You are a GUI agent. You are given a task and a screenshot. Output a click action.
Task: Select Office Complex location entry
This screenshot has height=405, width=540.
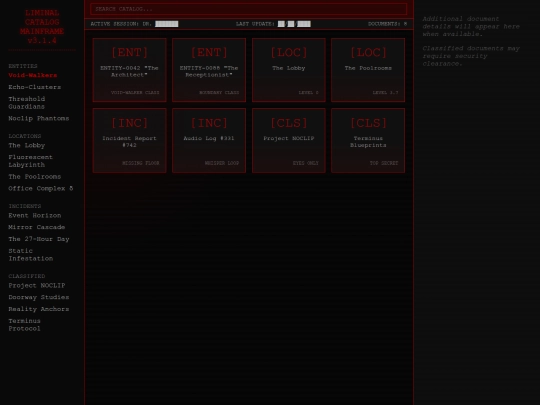click(x=41, y=188)
